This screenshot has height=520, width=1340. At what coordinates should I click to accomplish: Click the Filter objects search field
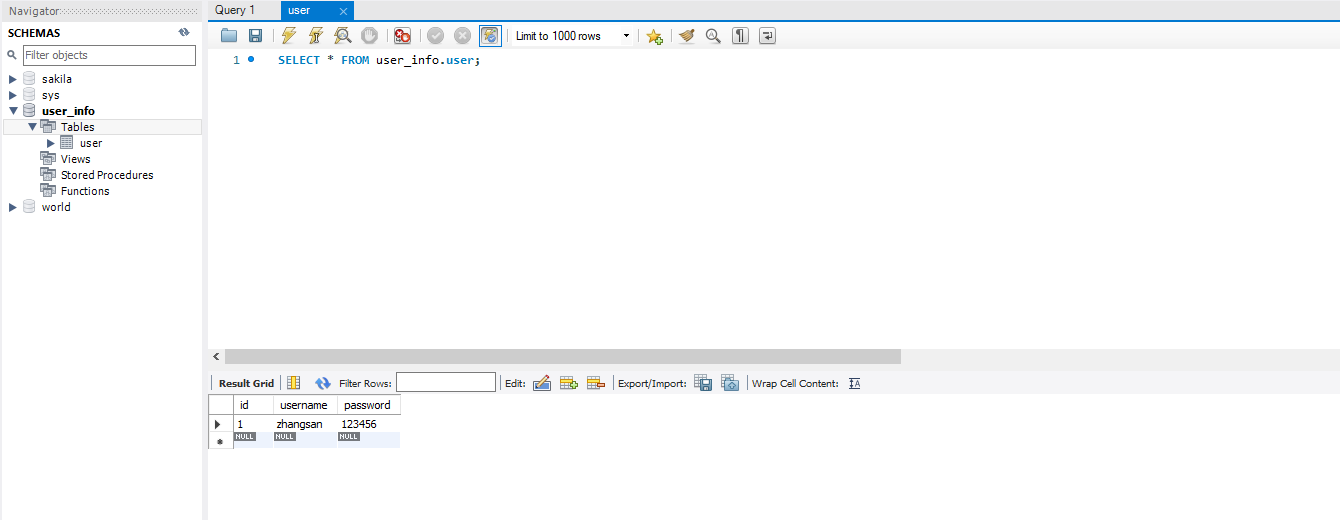(x=109, y=55)
